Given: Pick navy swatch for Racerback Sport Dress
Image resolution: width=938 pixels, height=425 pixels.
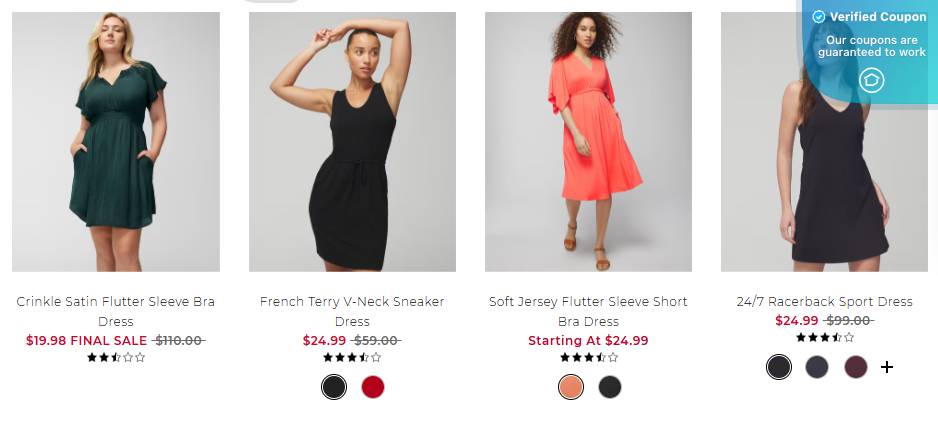Looking at the screenshot, I should (x=817, y=367).
